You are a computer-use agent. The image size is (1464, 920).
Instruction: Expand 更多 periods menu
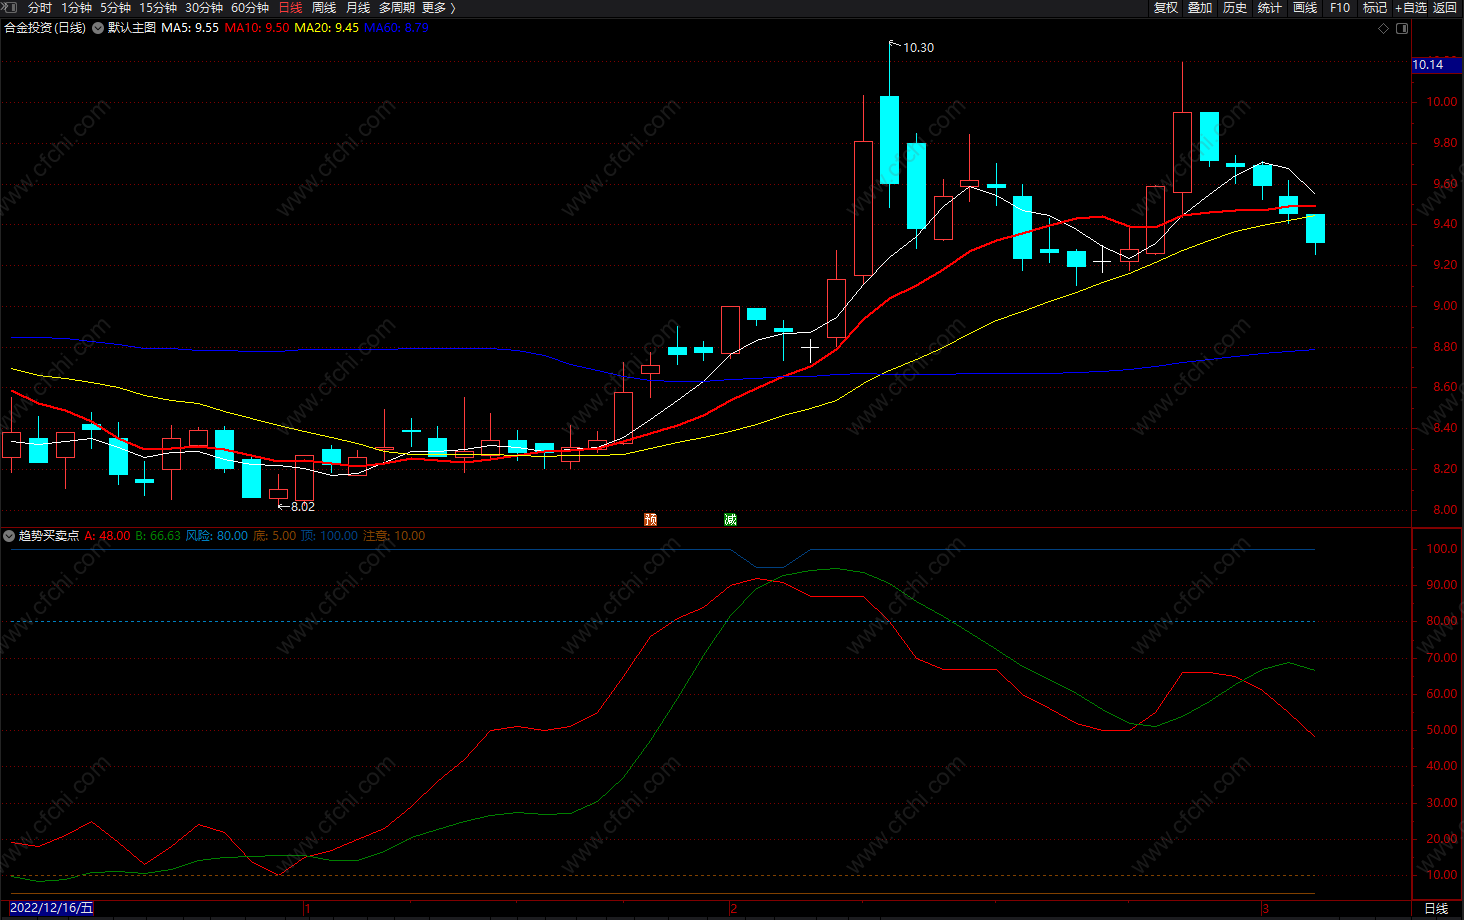pos(439,8)
